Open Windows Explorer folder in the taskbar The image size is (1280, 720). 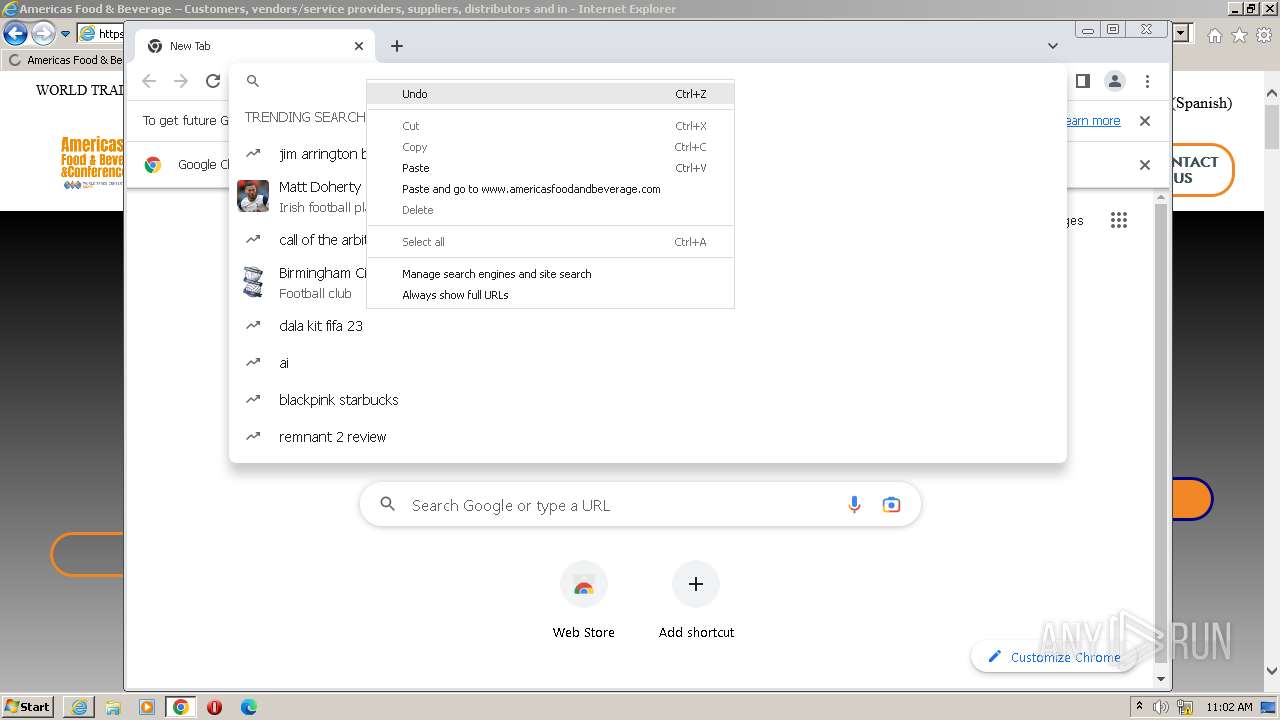click(x=113, y=707)
